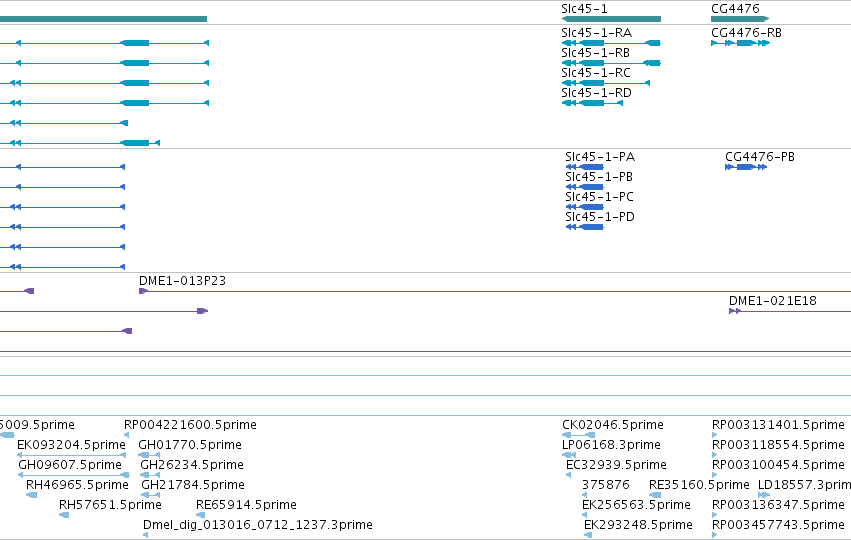
Task: Click the Slc45-1-RB transcript label
Action: tap(595, 53)
